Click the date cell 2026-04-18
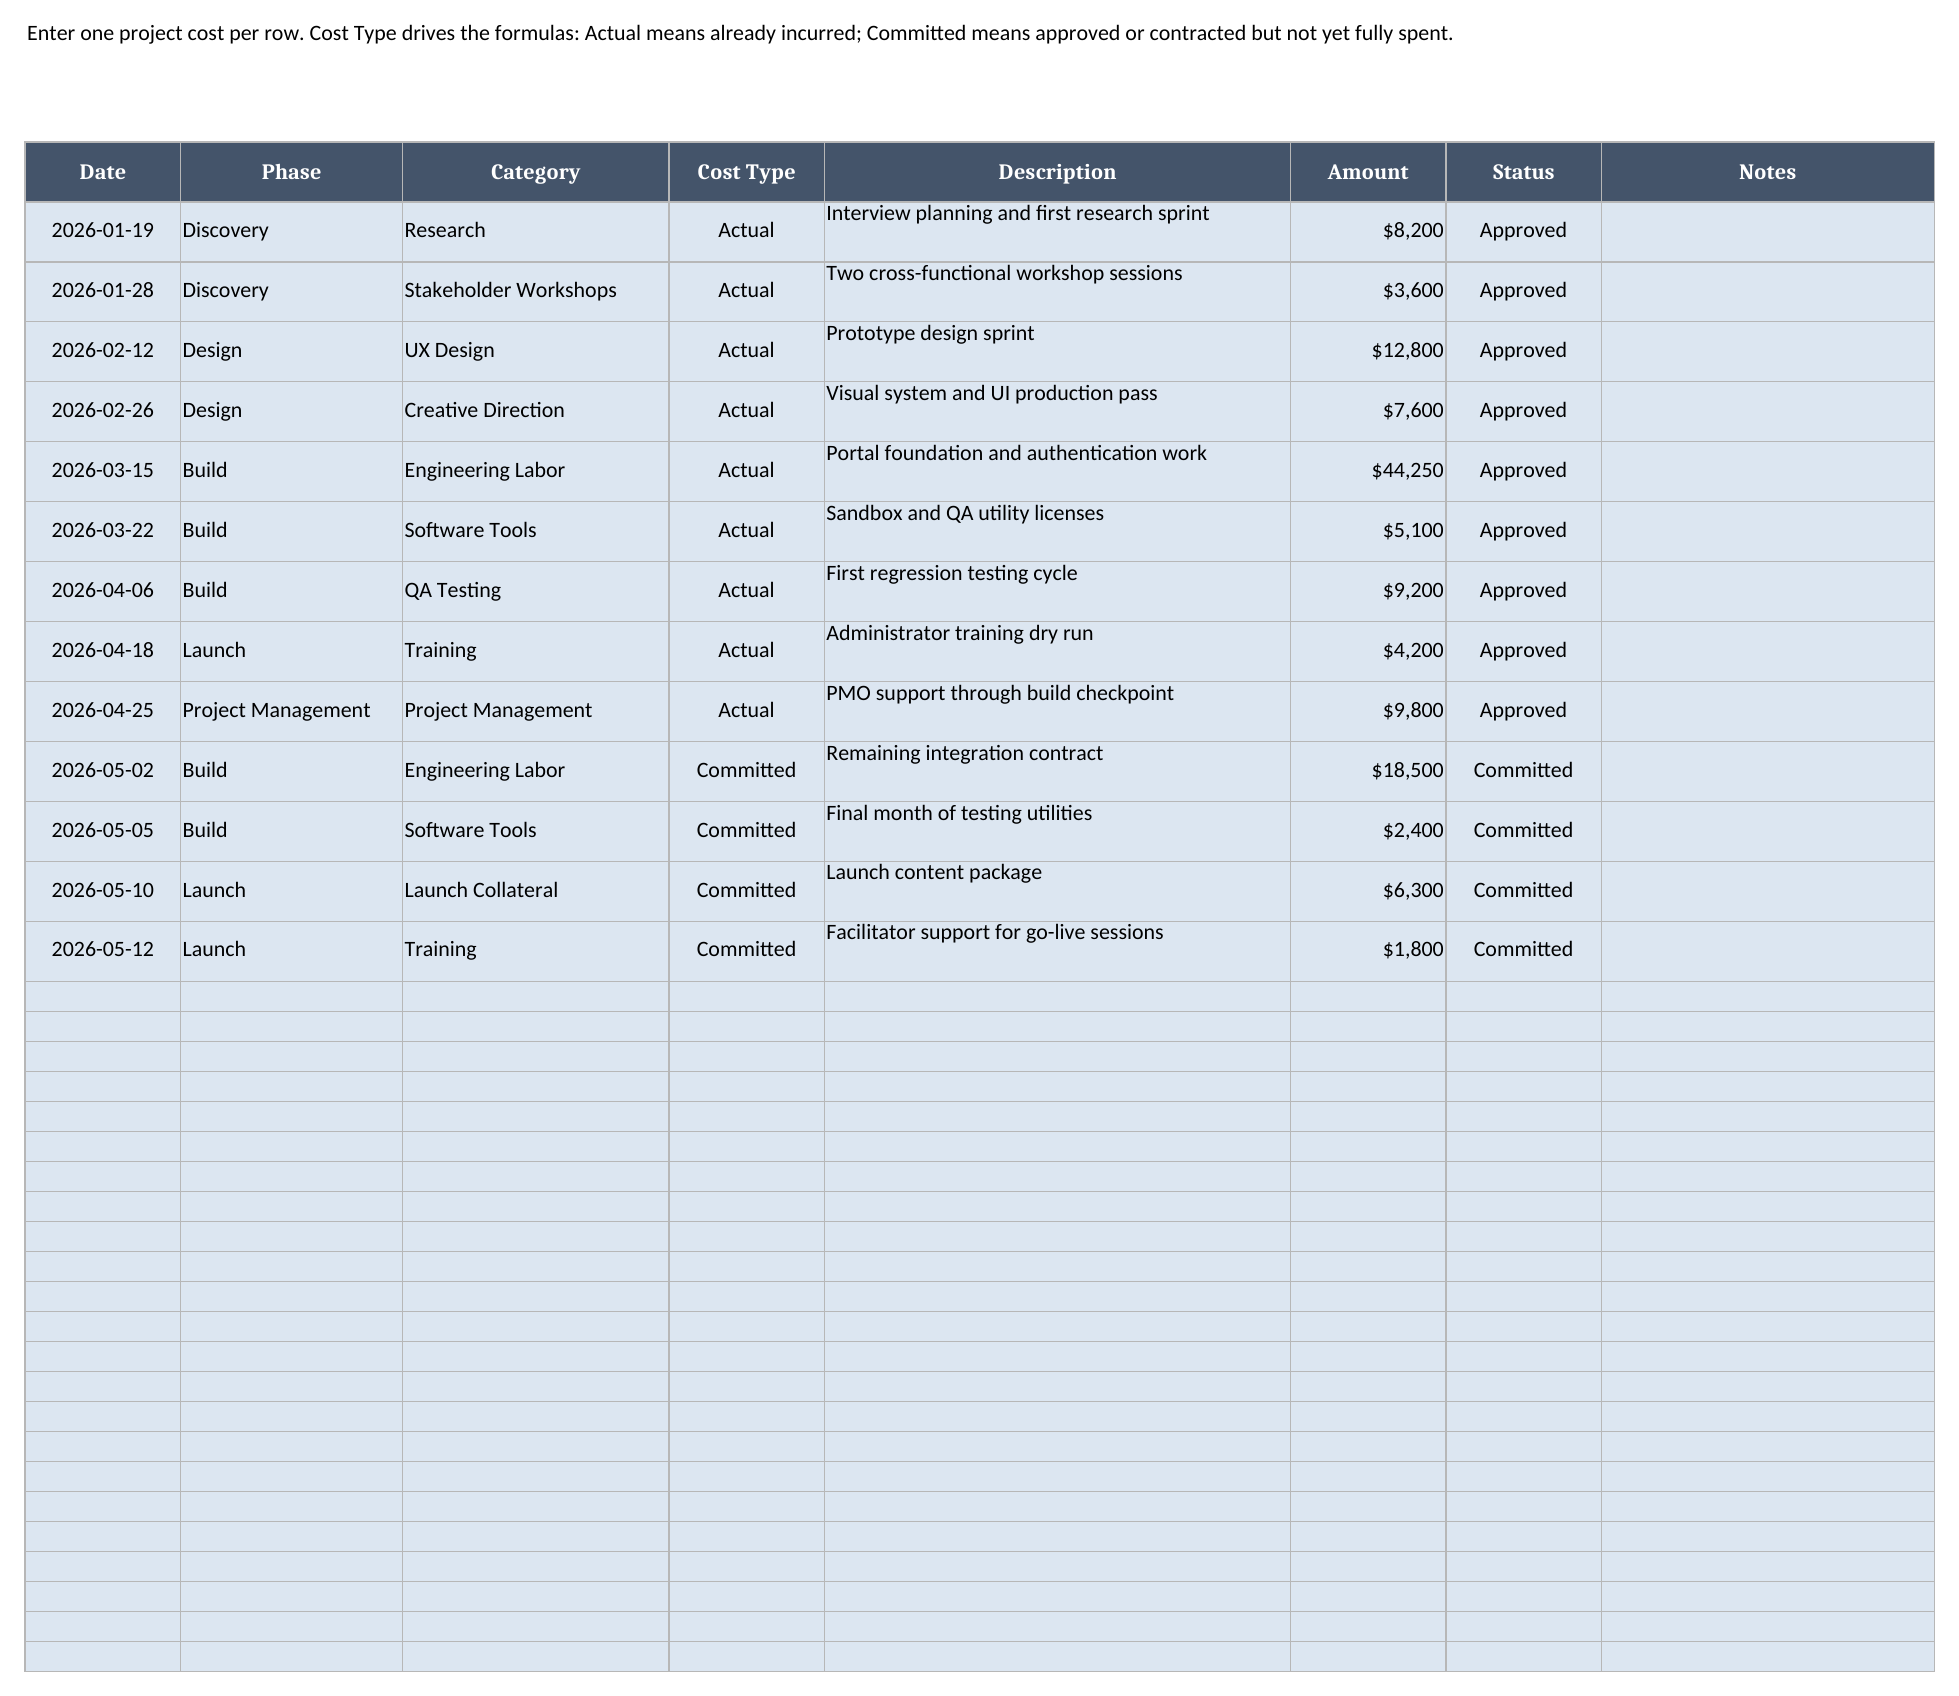The height and width of the screenshot is (1696, 1959). click(102, 651)
